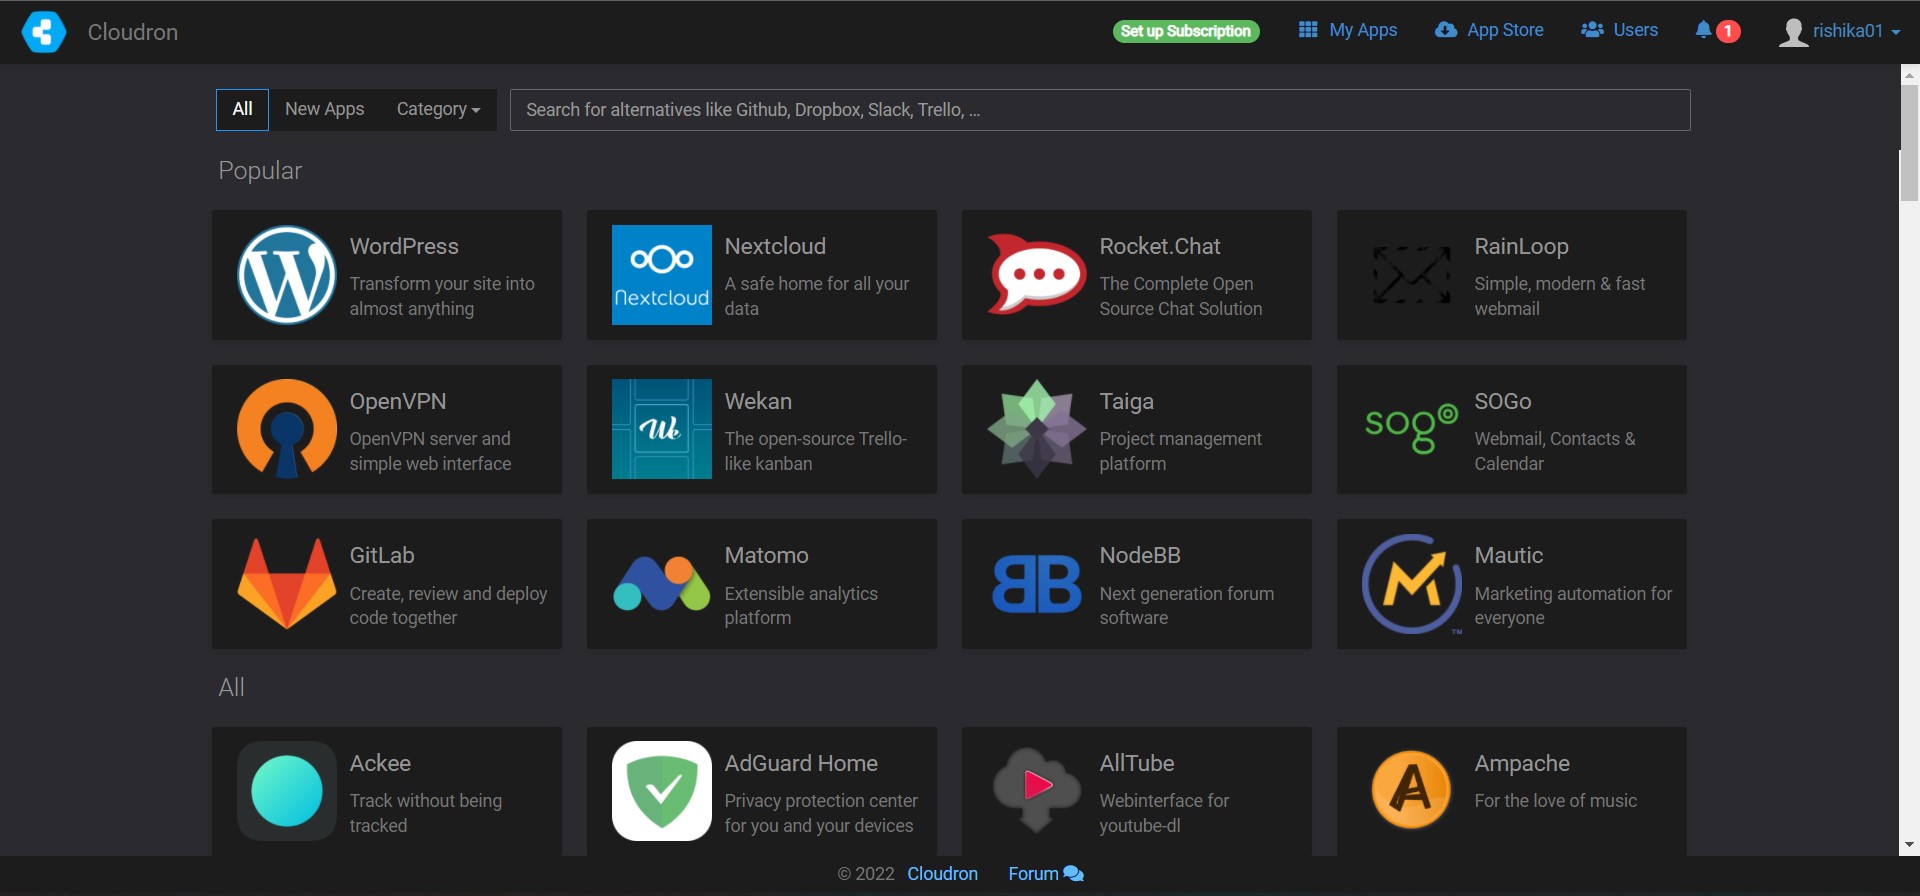
Task: Switch to the New Apps tab
Action: tap(325, 109)
